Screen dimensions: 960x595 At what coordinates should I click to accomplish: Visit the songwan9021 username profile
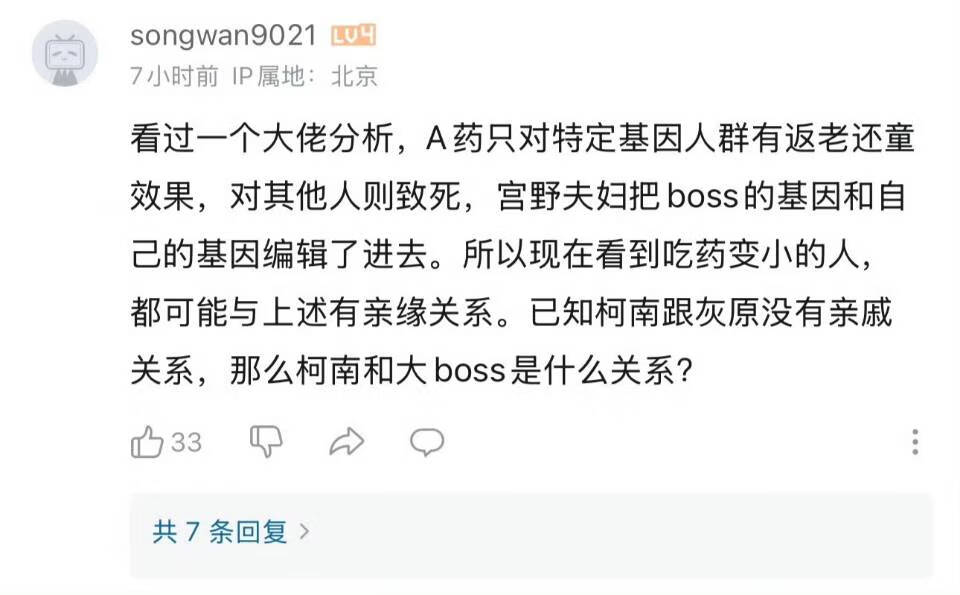(x=223, y=36)
